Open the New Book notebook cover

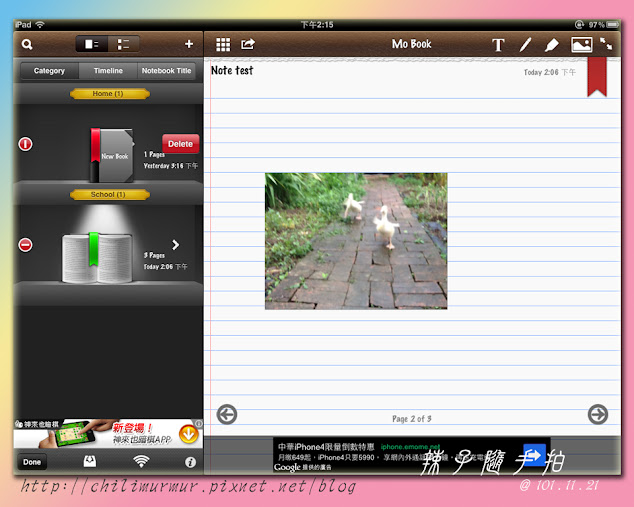(x=111, y=156)
